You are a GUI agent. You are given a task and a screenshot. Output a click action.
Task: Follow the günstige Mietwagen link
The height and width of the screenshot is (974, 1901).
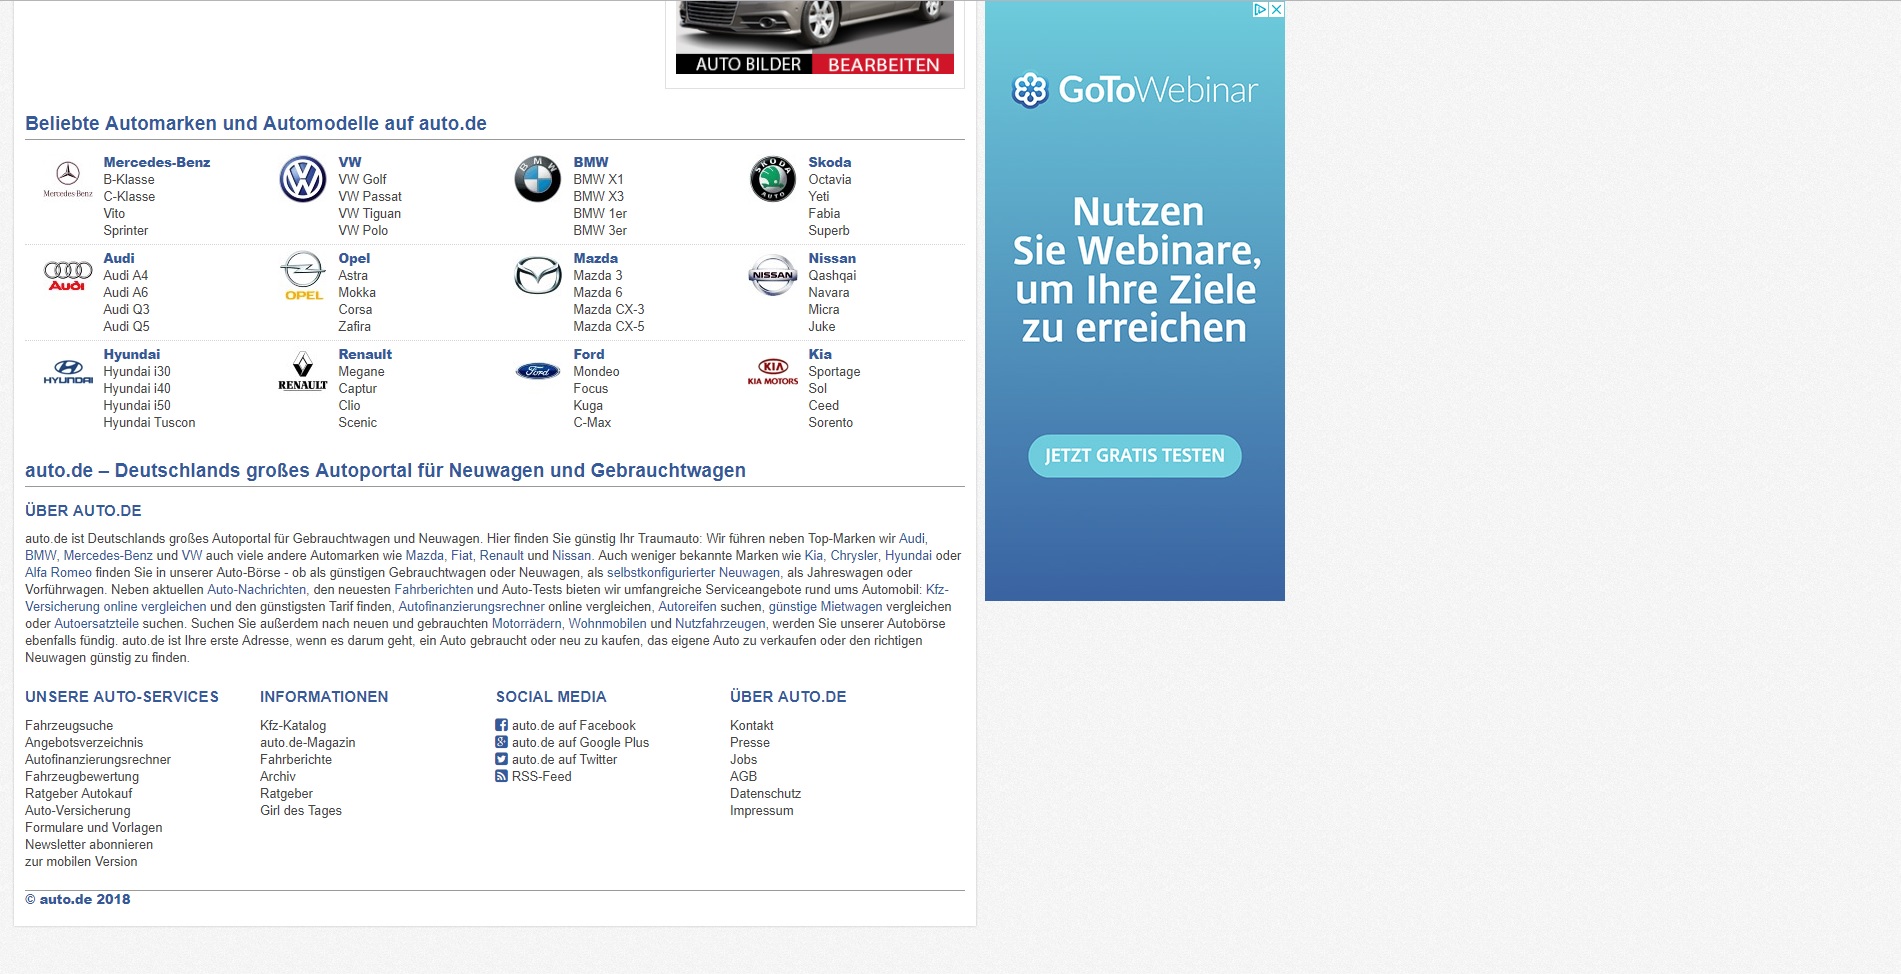pyautogui.click(x=825, y=606)
